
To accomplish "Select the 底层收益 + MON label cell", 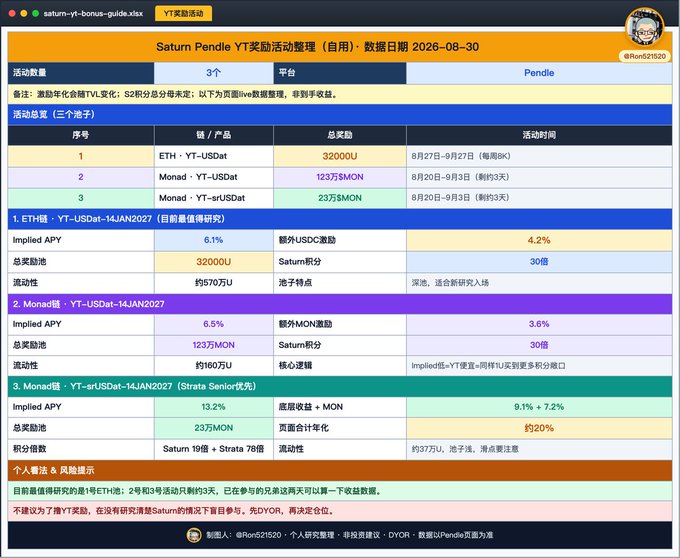I will point(340,407).
